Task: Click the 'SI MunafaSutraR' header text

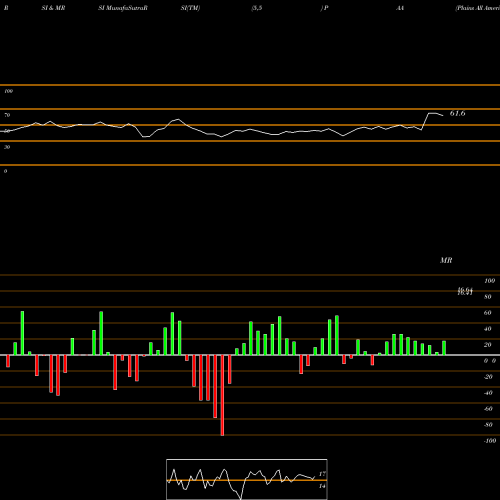Action: [123, 8]
